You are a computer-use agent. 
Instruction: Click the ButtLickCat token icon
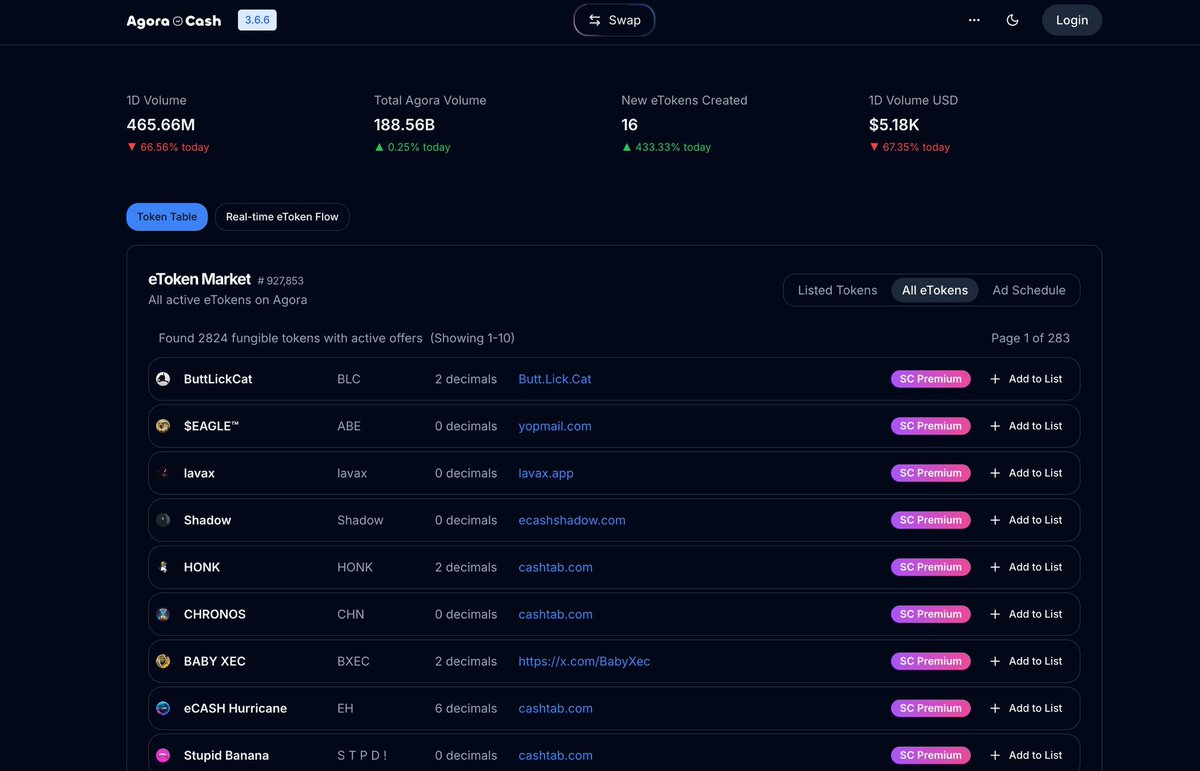pyautogui.click(x=163, y=379)
